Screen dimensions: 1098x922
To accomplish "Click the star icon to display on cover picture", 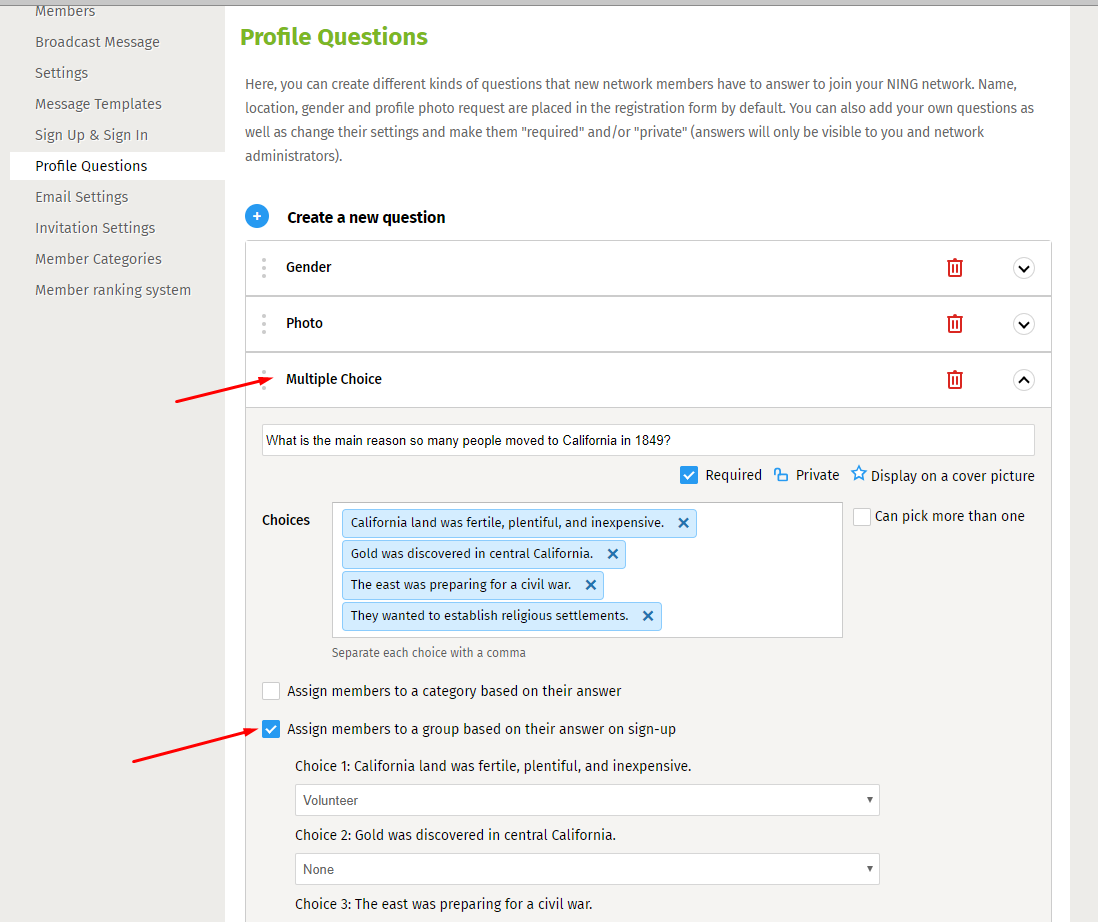I will [x=859, y=473].
